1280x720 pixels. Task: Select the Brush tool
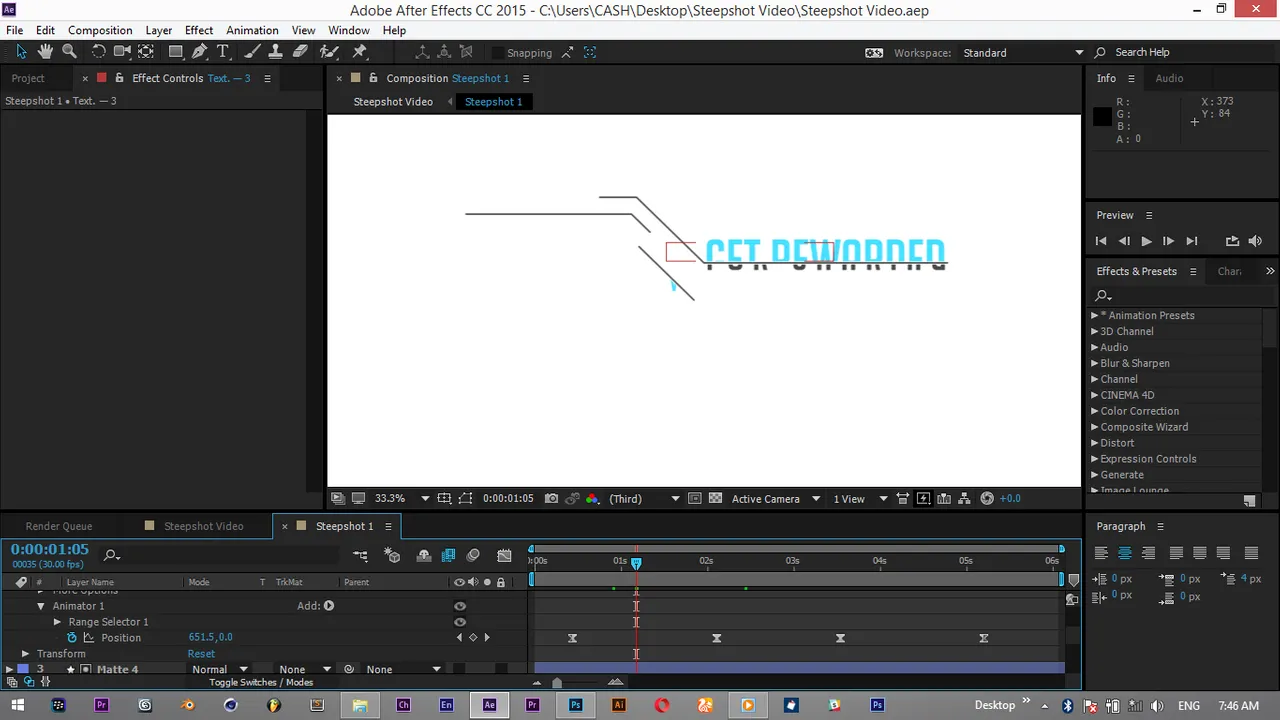(x=251, y=52)
